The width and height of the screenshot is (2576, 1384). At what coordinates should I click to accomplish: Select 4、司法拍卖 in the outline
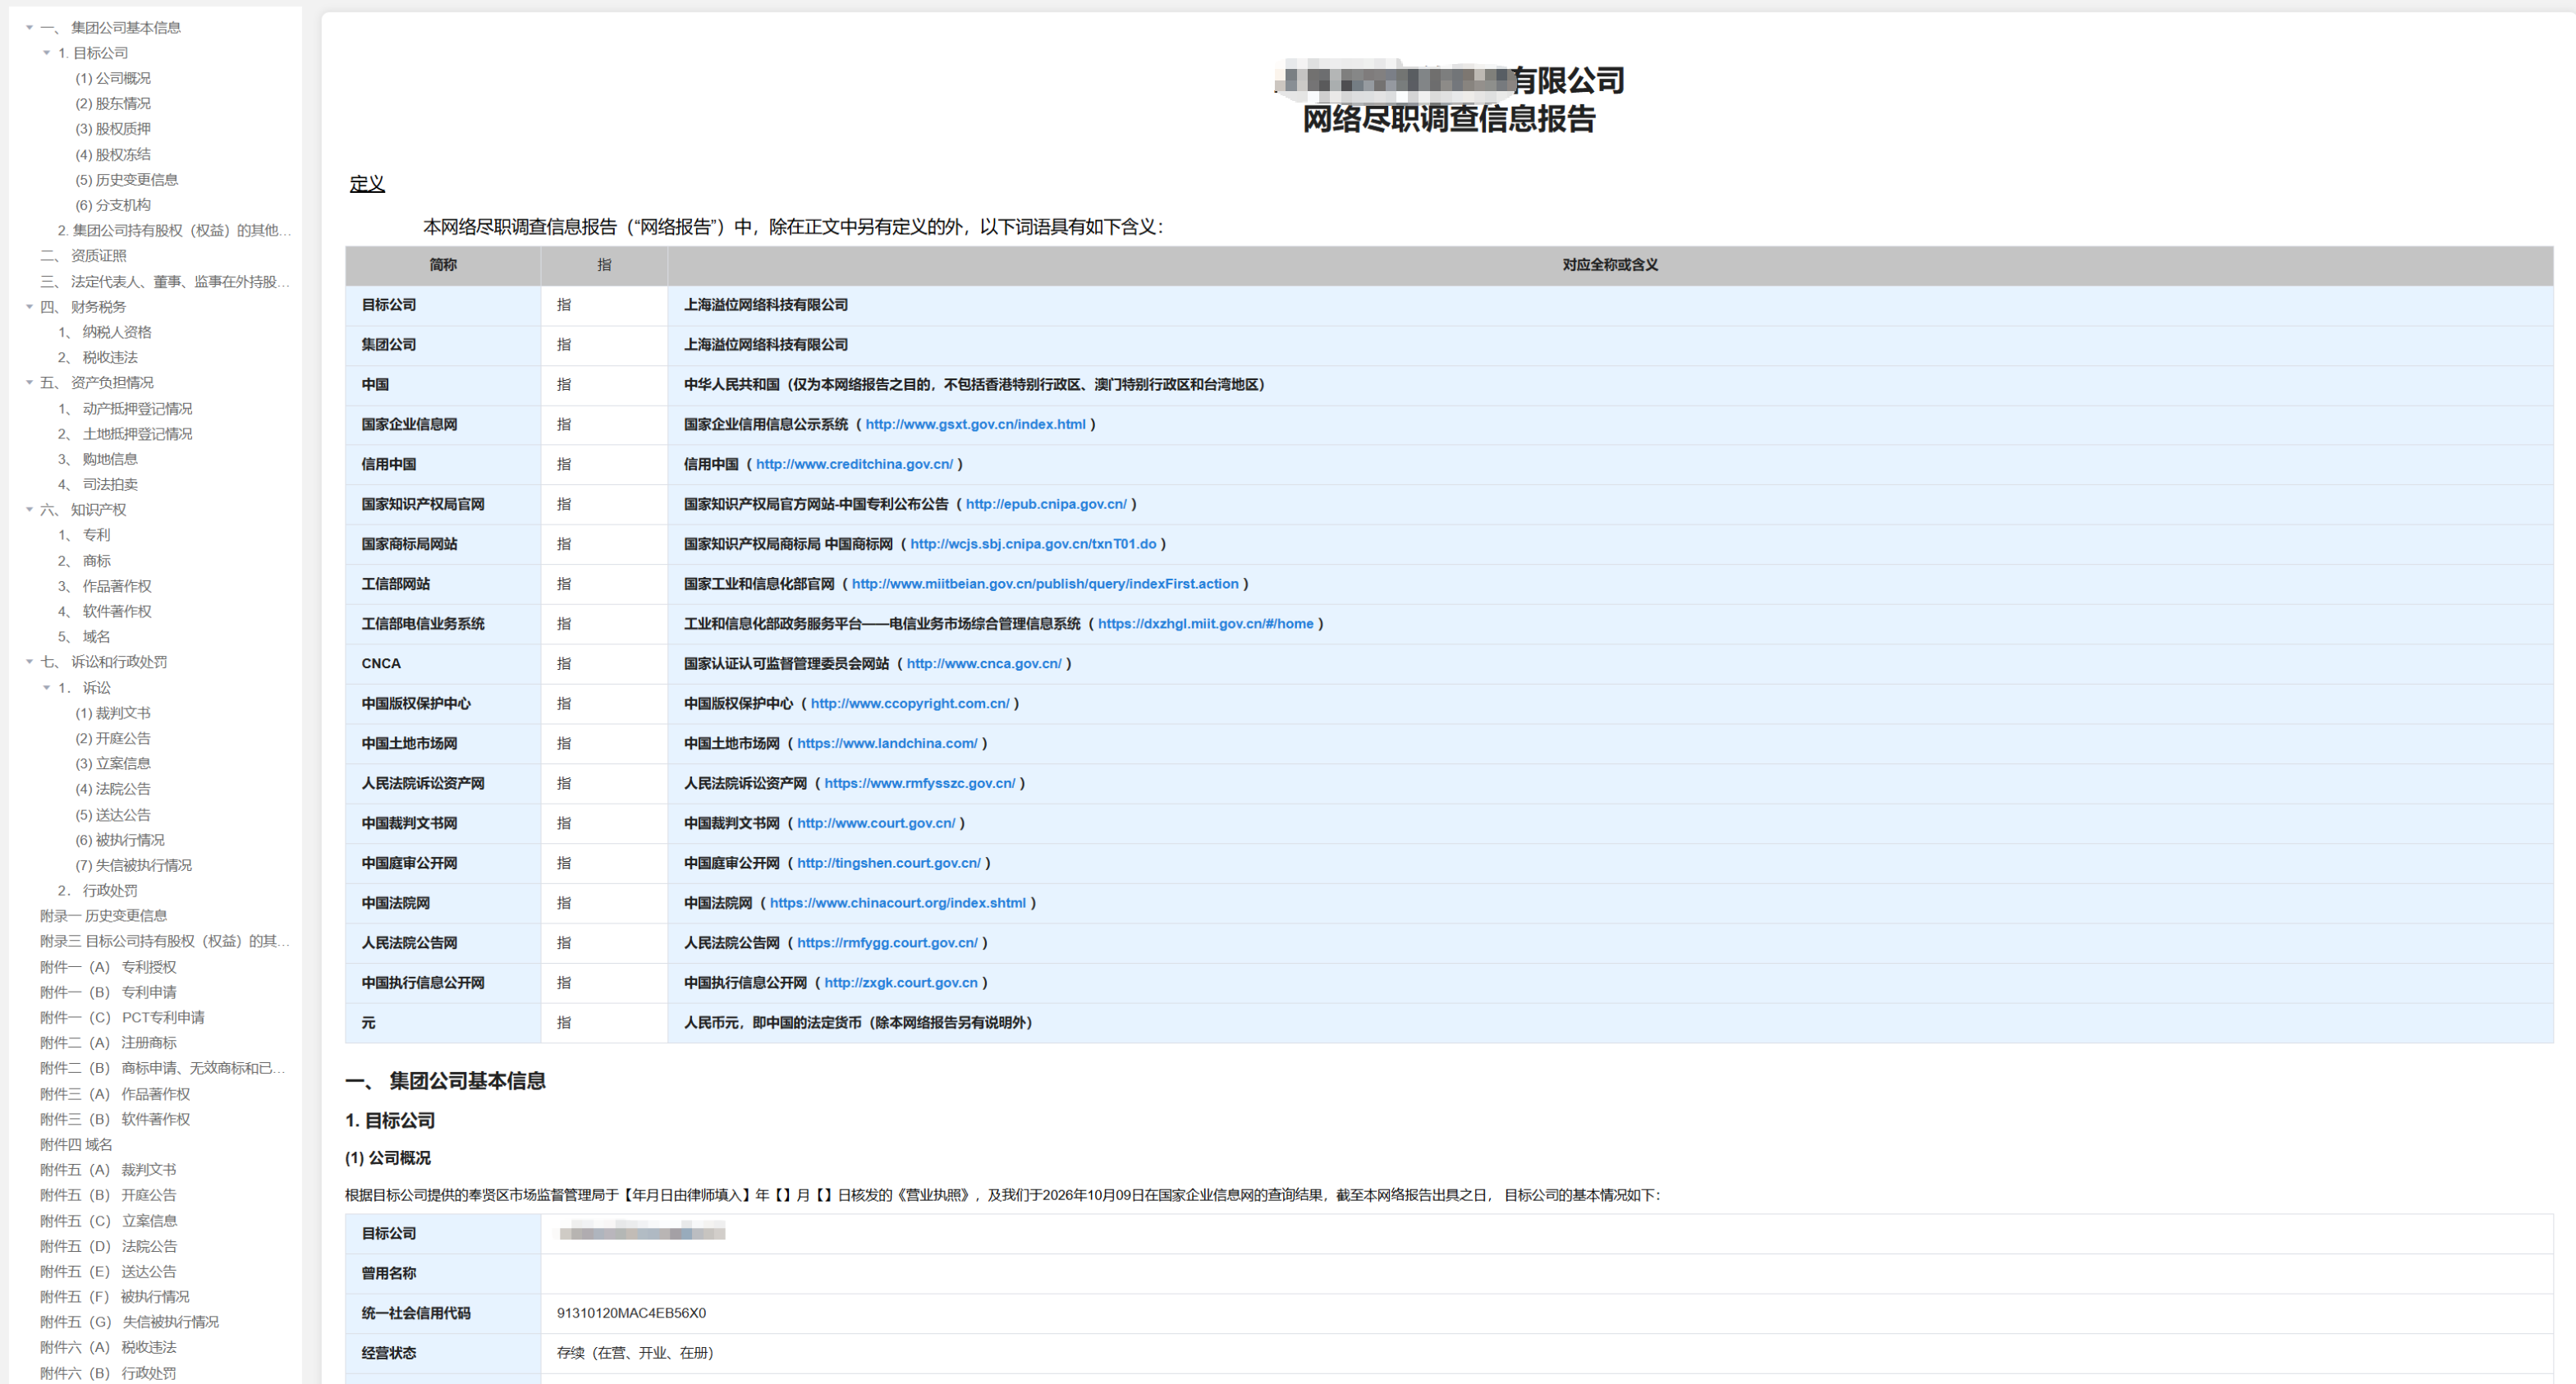[98, 485]
